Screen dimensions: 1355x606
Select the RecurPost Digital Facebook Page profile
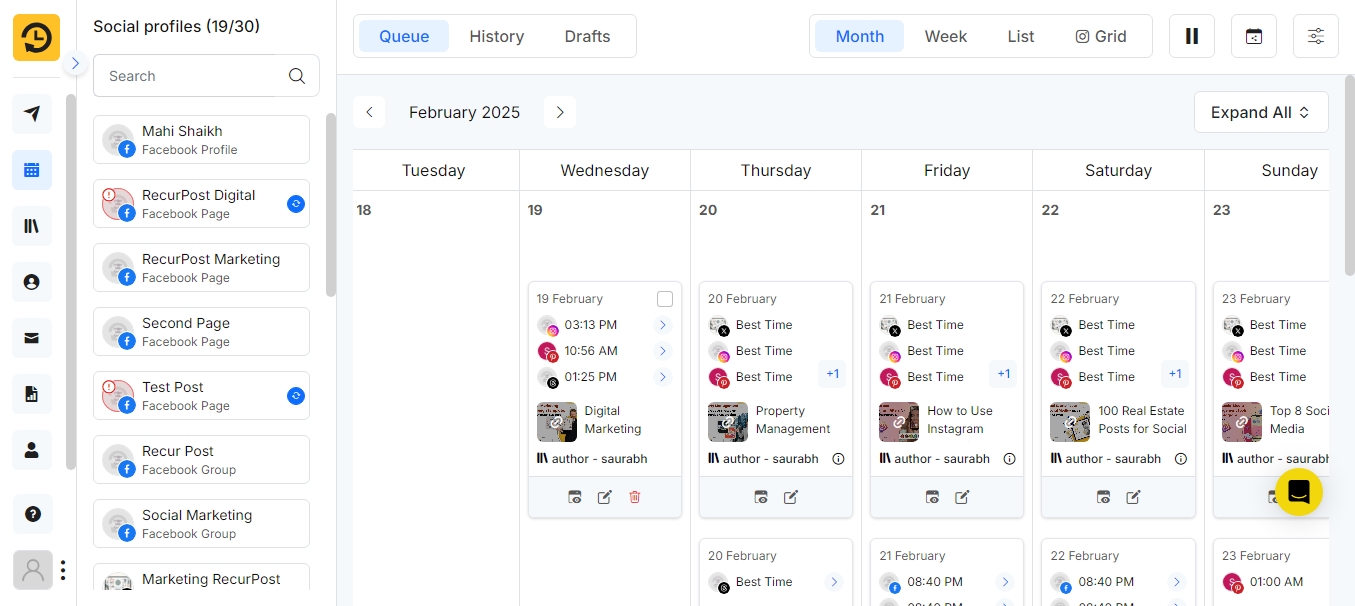[x=201, y=203]
